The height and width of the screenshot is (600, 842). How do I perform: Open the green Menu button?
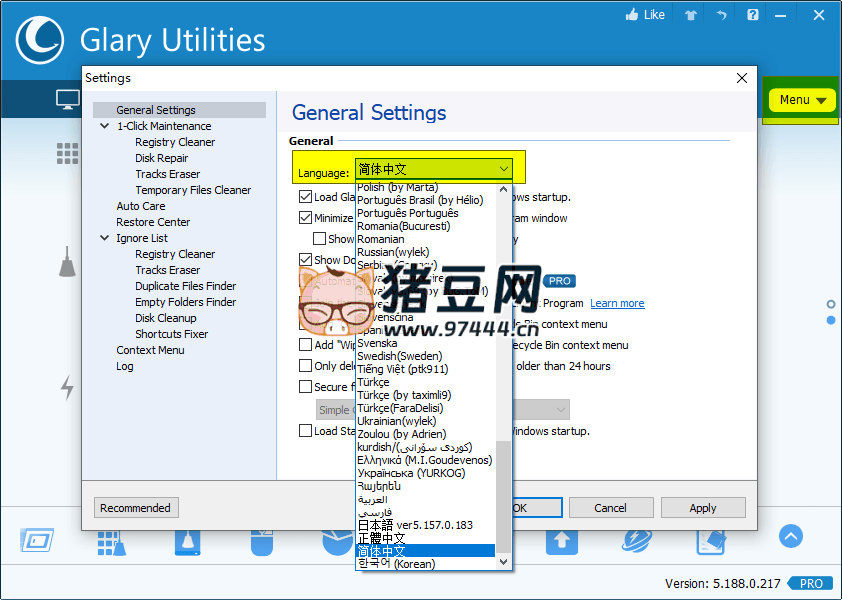(x=801, y=99)
